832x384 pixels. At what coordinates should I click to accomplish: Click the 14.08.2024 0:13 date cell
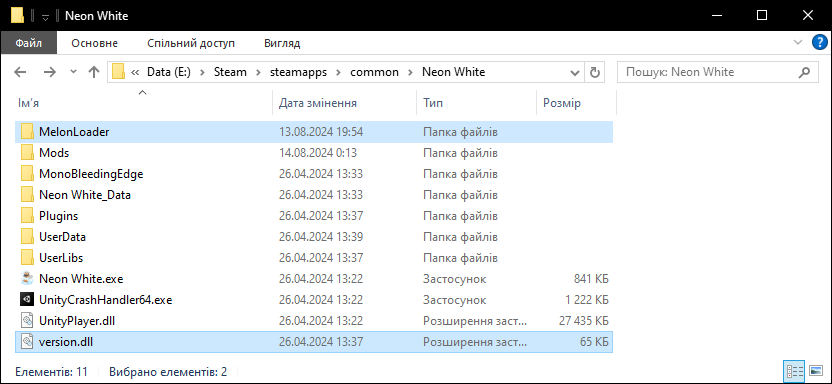(318, 153)
